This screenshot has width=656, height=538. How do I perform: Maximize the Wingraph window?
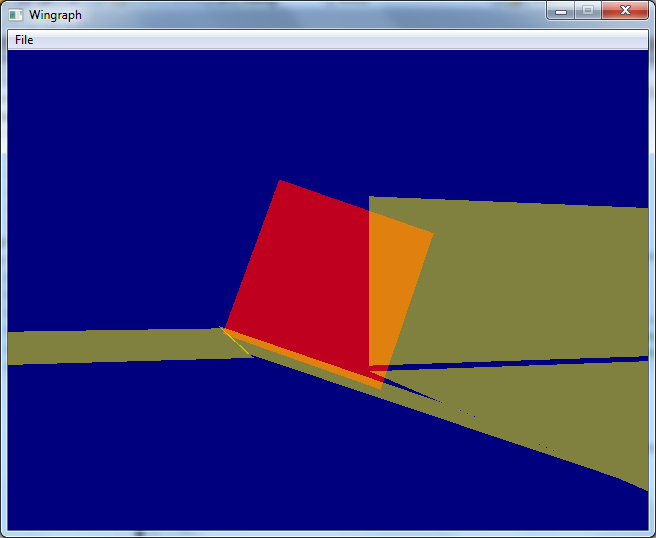coord(588,10)
